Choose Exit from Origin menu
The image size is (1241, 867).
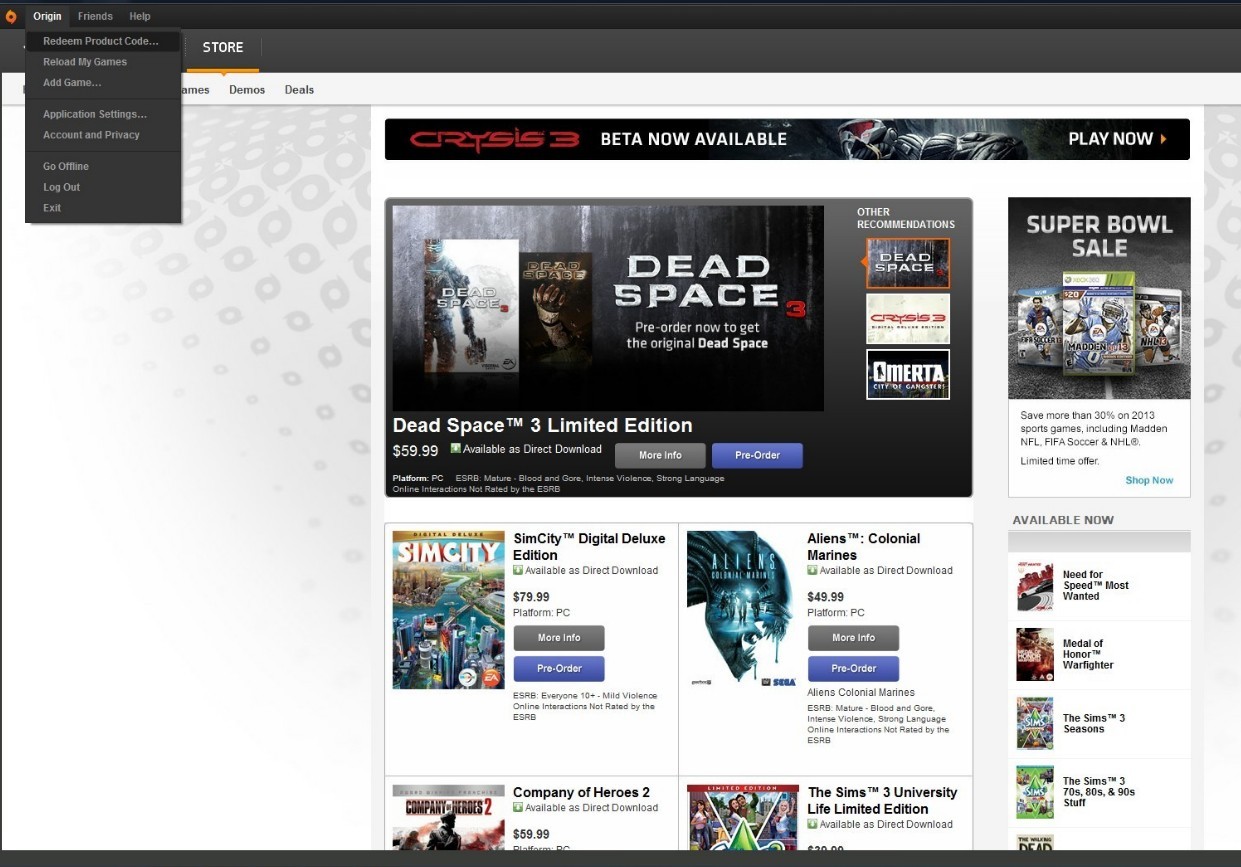(x=52, y=208)
